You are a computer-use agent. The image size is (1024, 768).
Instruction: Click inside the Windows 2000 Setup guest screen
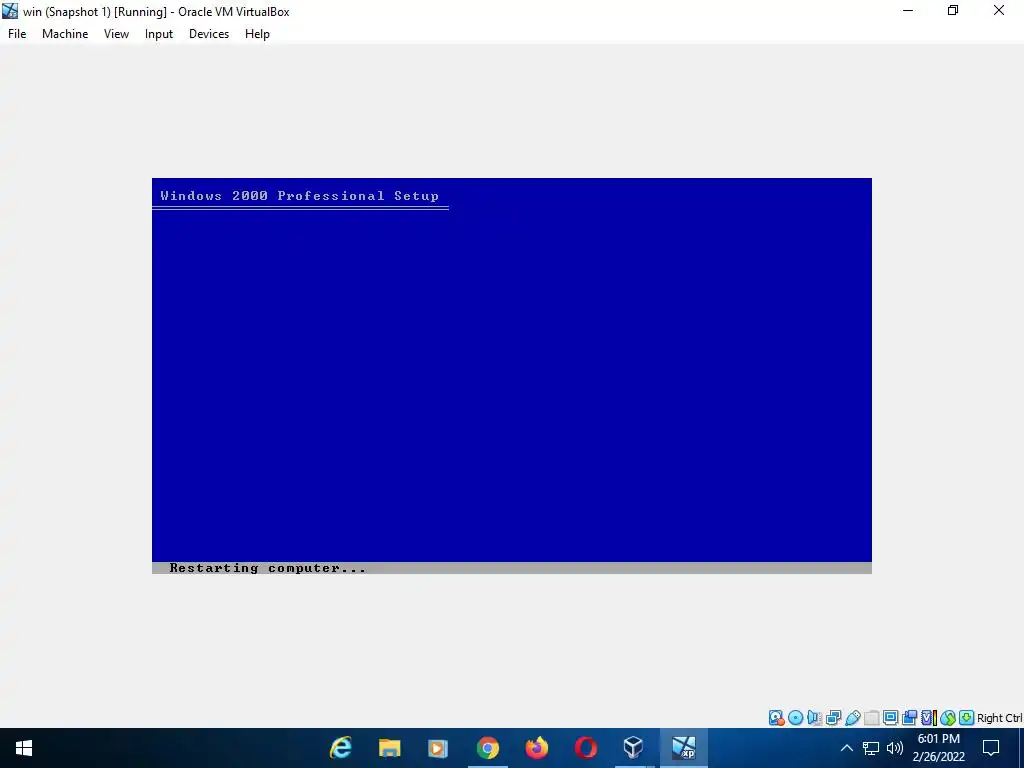(x=512, y=376)
